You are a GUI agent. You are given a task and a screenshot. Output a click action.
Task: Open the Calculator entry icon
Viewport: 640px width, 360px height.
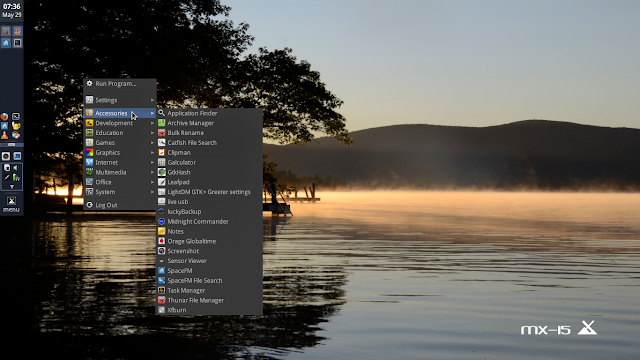click(162, 162)
